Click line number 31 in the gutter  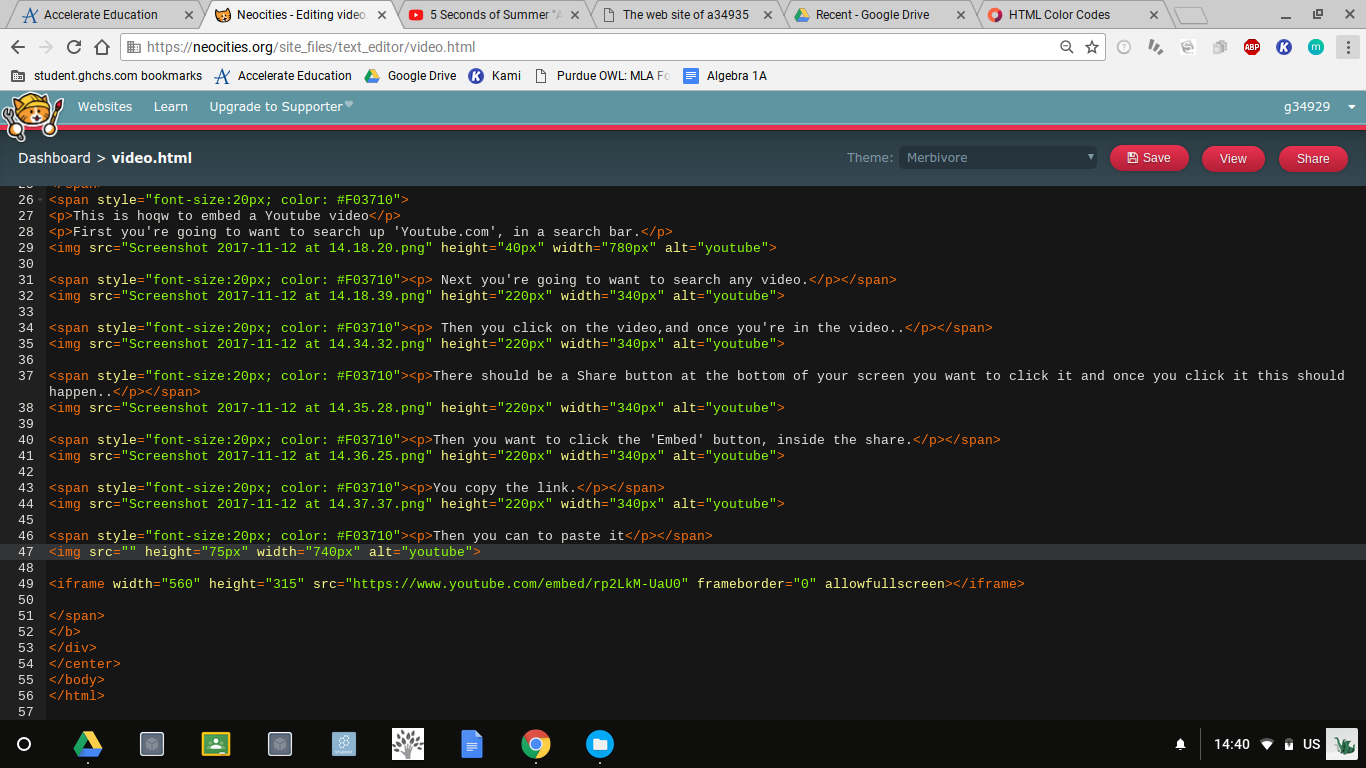(26, 280)
